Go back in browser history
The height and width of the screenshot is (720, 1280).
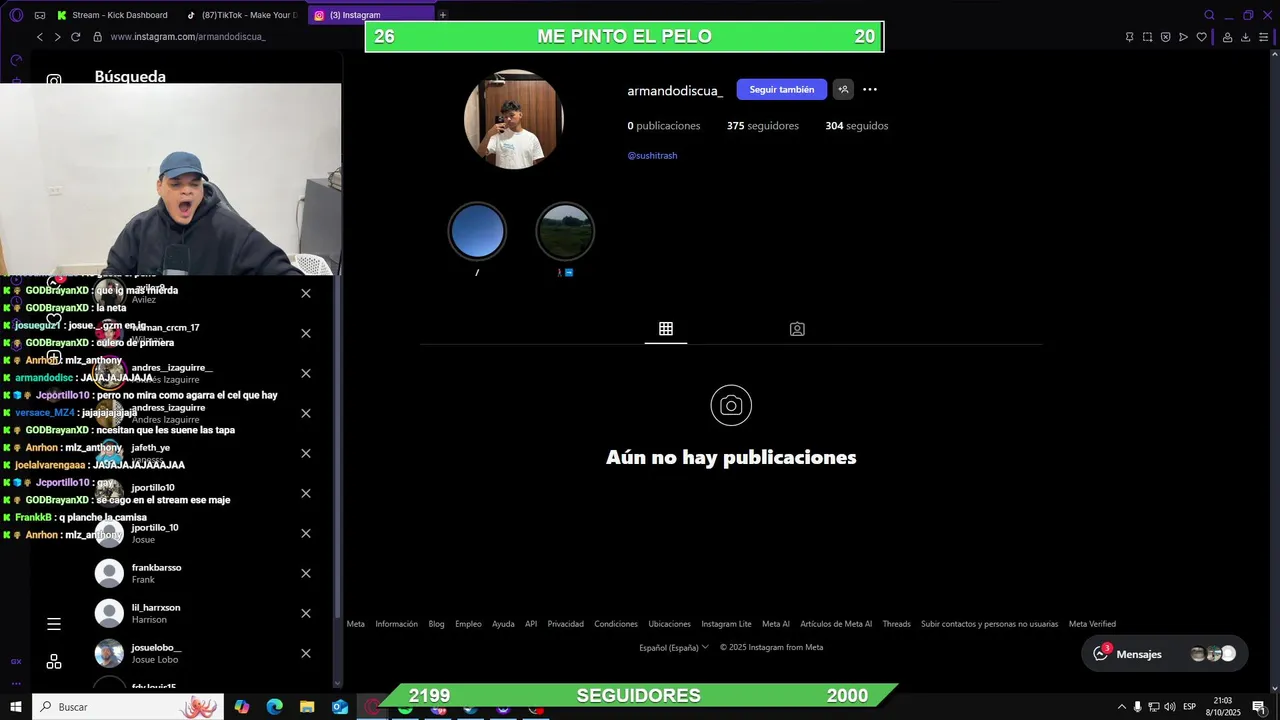click(x=40, y=37)
